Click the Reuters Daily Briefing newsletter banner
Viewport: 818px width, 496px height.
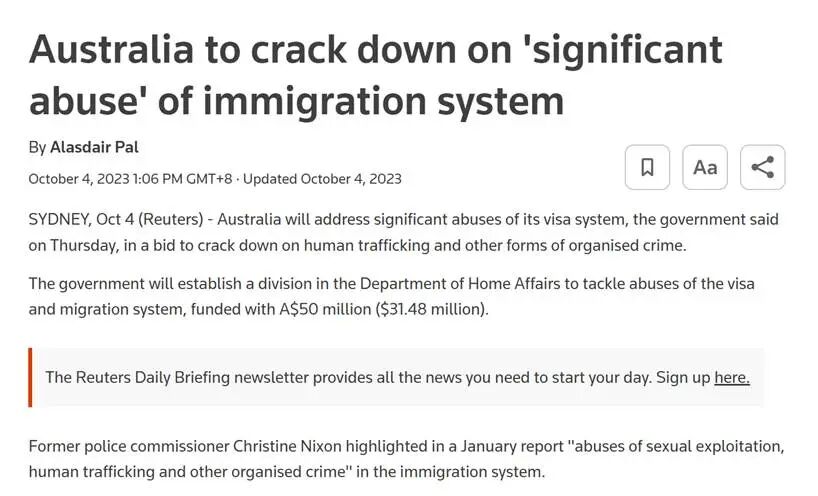379,377
